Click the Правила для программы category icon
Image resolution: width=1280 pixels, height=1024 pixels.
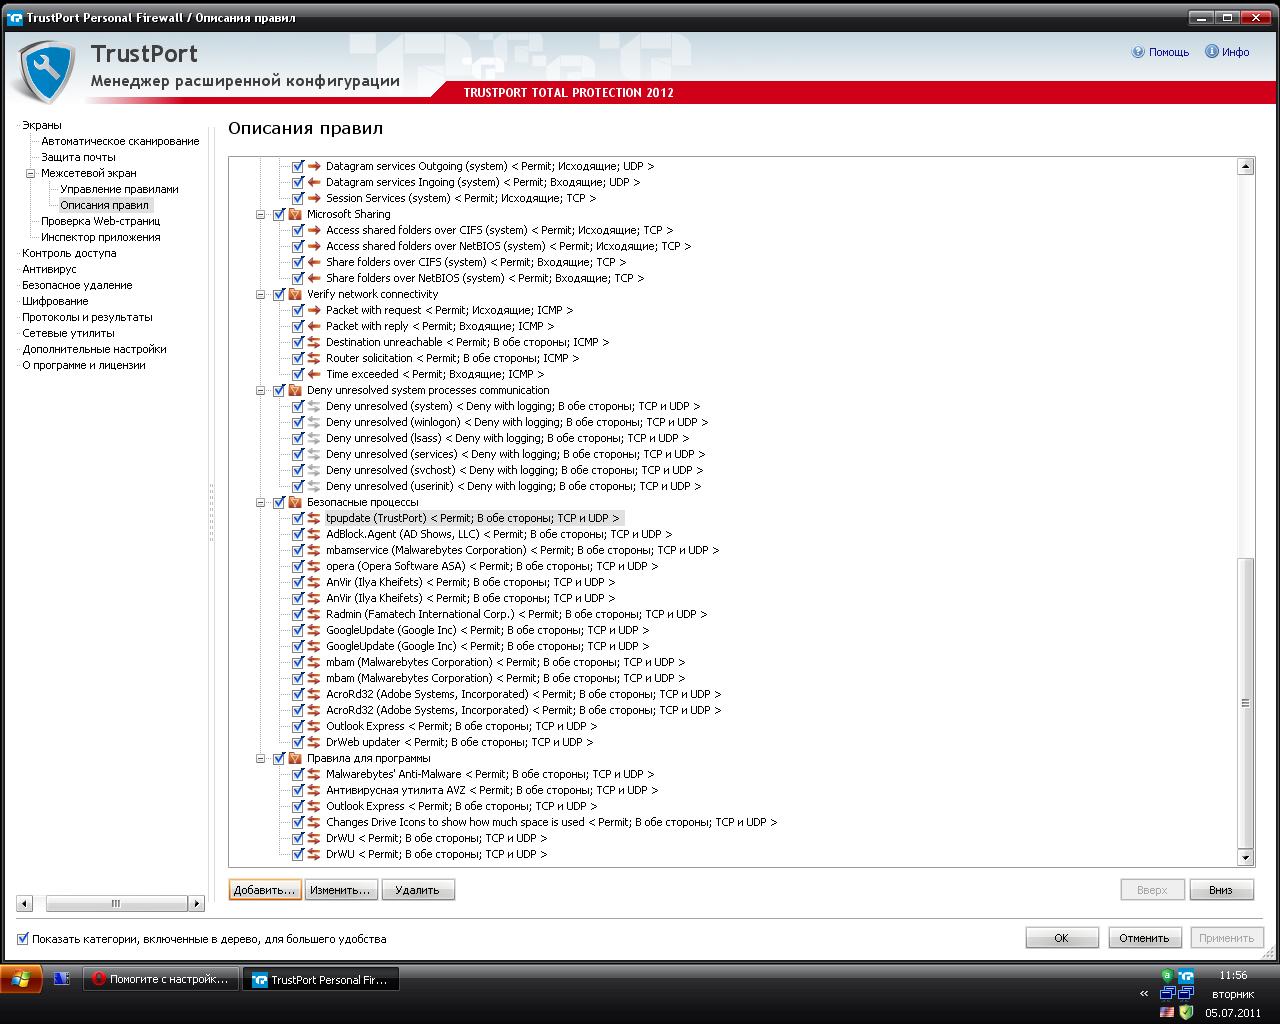295,758
